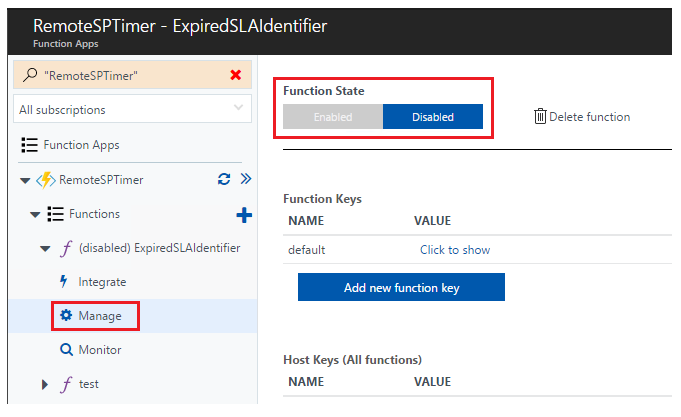Screen dimensions: 681x417
Task: Click the Delete function trash icon
Action: point(540,116)
